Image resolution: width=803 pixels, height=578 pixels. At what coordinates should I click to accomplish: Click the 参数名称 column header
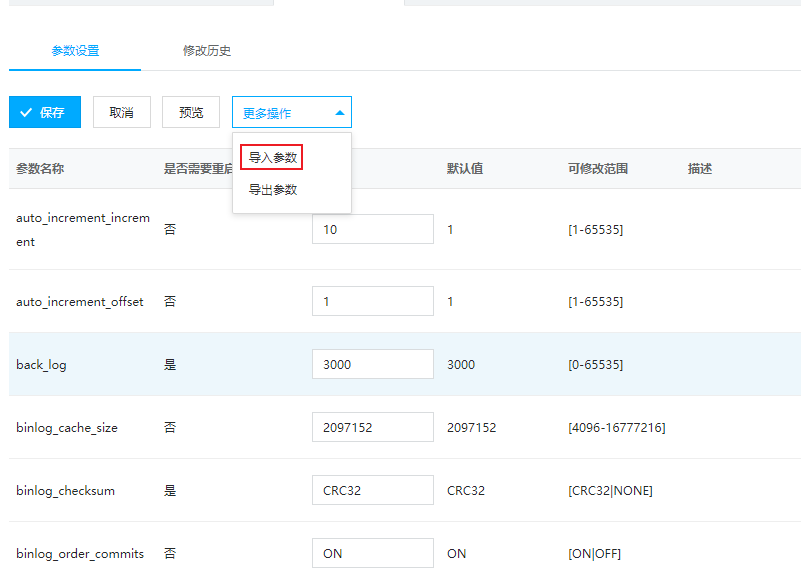tap(40, 169)
